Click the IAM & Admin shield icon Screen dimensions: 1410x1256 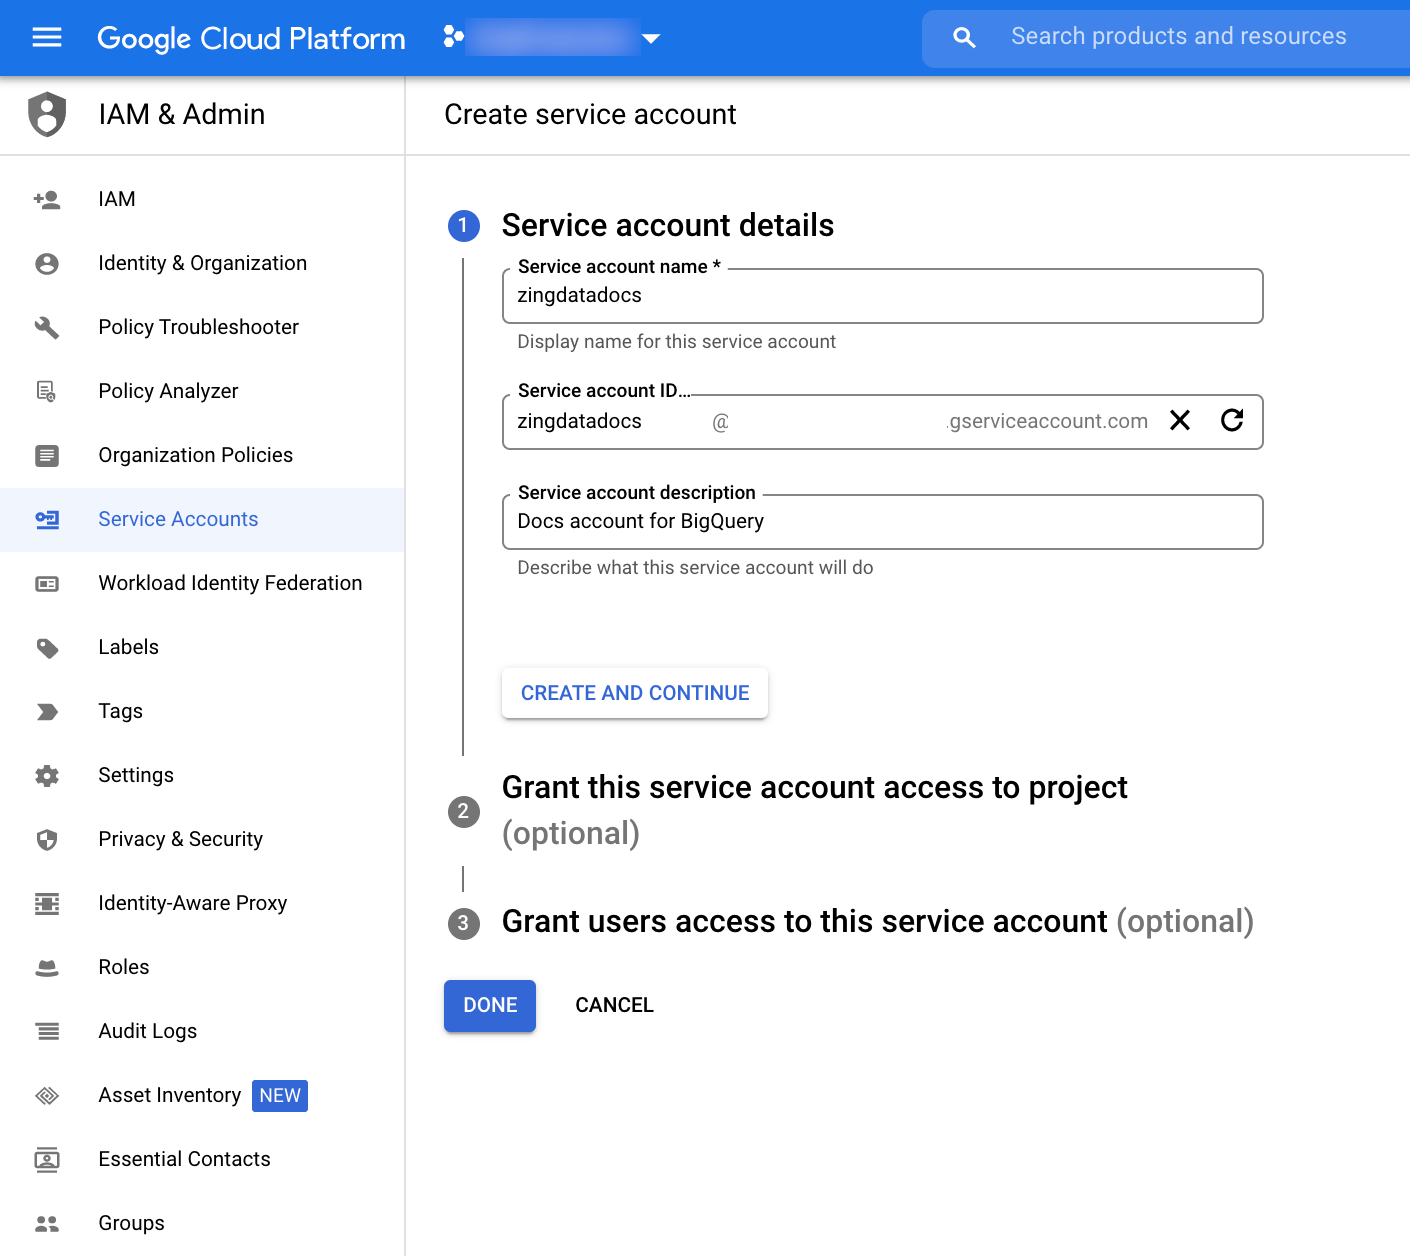tap(47, 114)
